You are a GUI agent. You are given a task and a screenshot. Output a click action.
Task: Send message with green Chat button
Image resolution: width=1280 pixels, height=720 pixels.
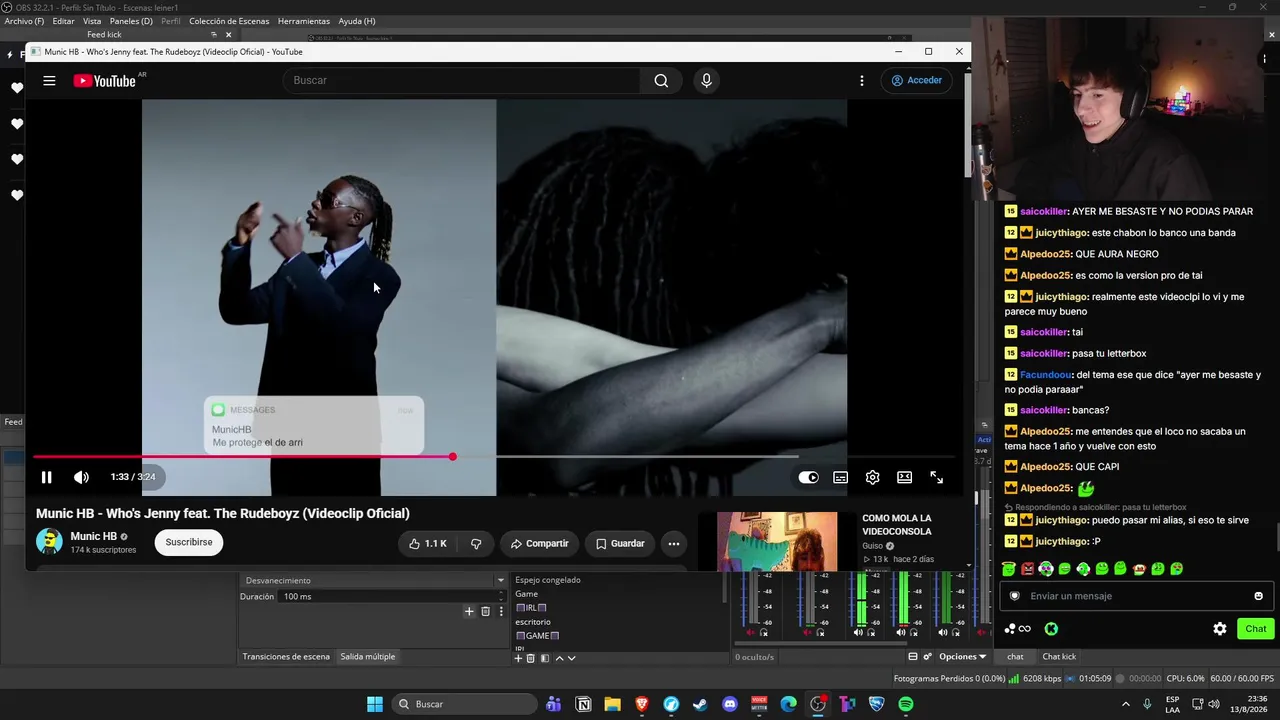pos(1255,629)
